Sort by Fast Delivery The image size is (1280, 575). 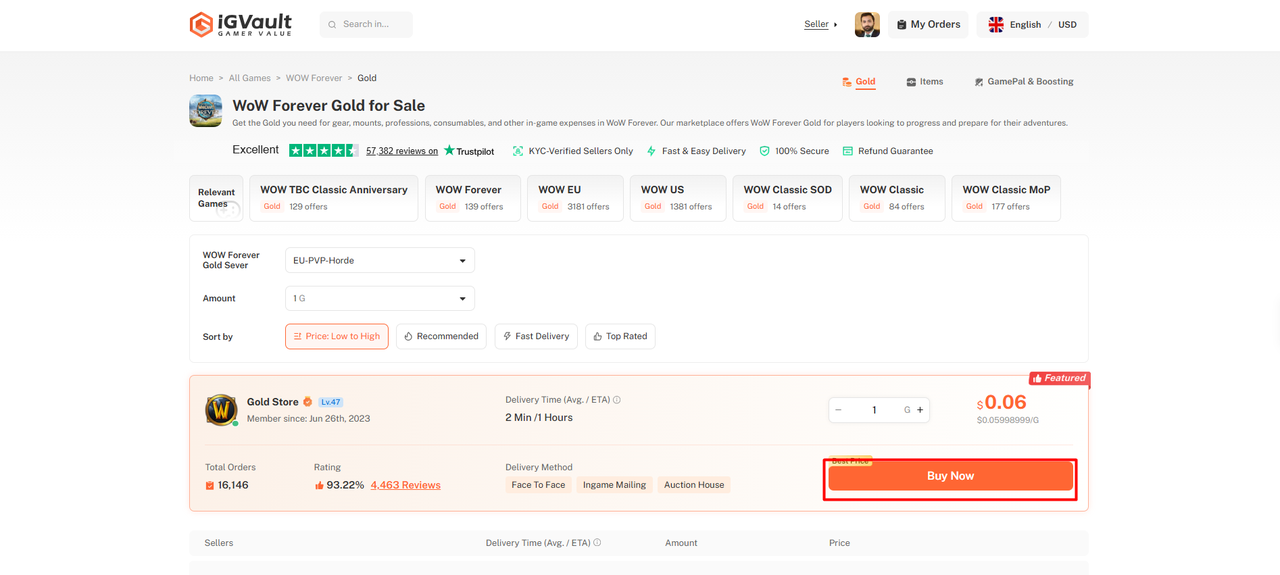(536, 336)
